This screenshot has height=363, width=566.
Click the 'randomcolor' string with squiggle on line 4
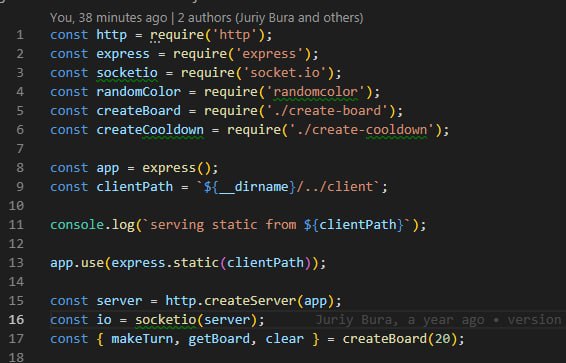tap(316, 92)
